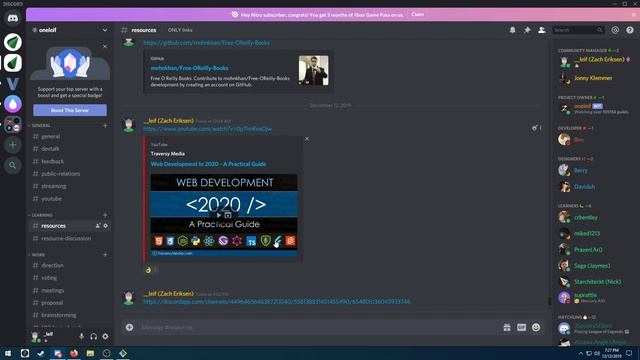The width and height of the screenshot is (640, 360).
Task: Click the thumbs-up reaction under the video embed
Action: 151,270
